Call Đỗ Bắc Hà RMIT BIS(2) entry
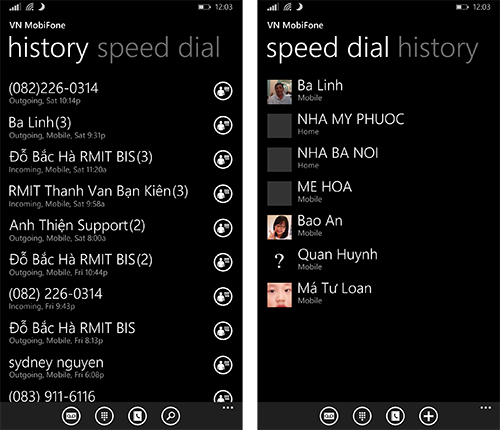500x430 pixels. coord(81,264)
